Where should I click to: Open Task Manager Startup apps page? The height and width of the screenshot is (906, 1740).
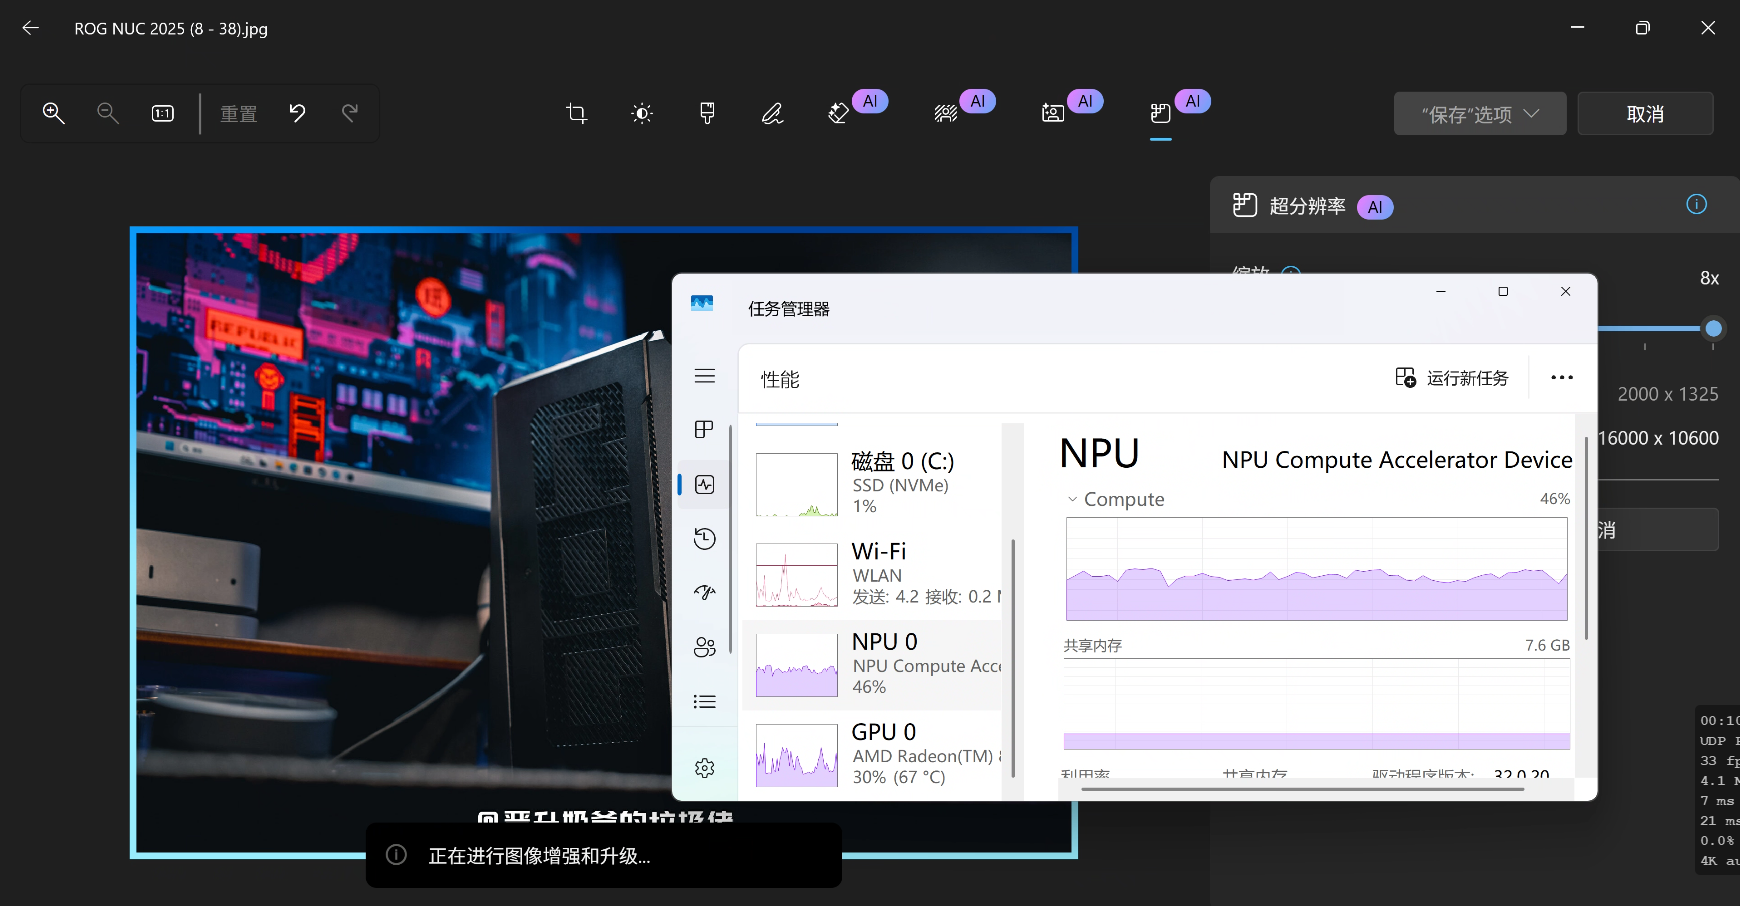click(705, 592)
